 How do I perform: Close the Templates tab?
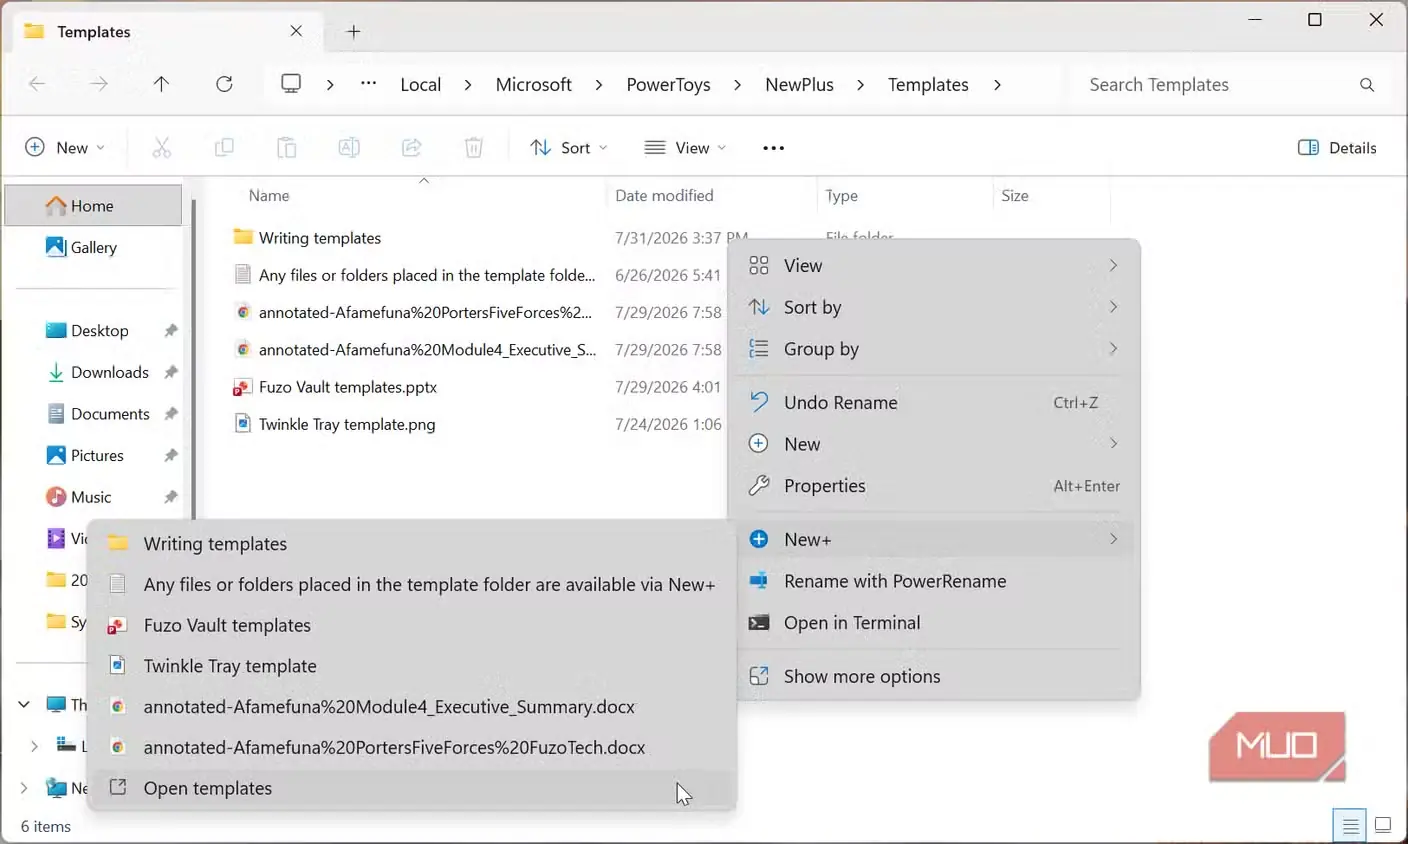[x=296, y=31]
